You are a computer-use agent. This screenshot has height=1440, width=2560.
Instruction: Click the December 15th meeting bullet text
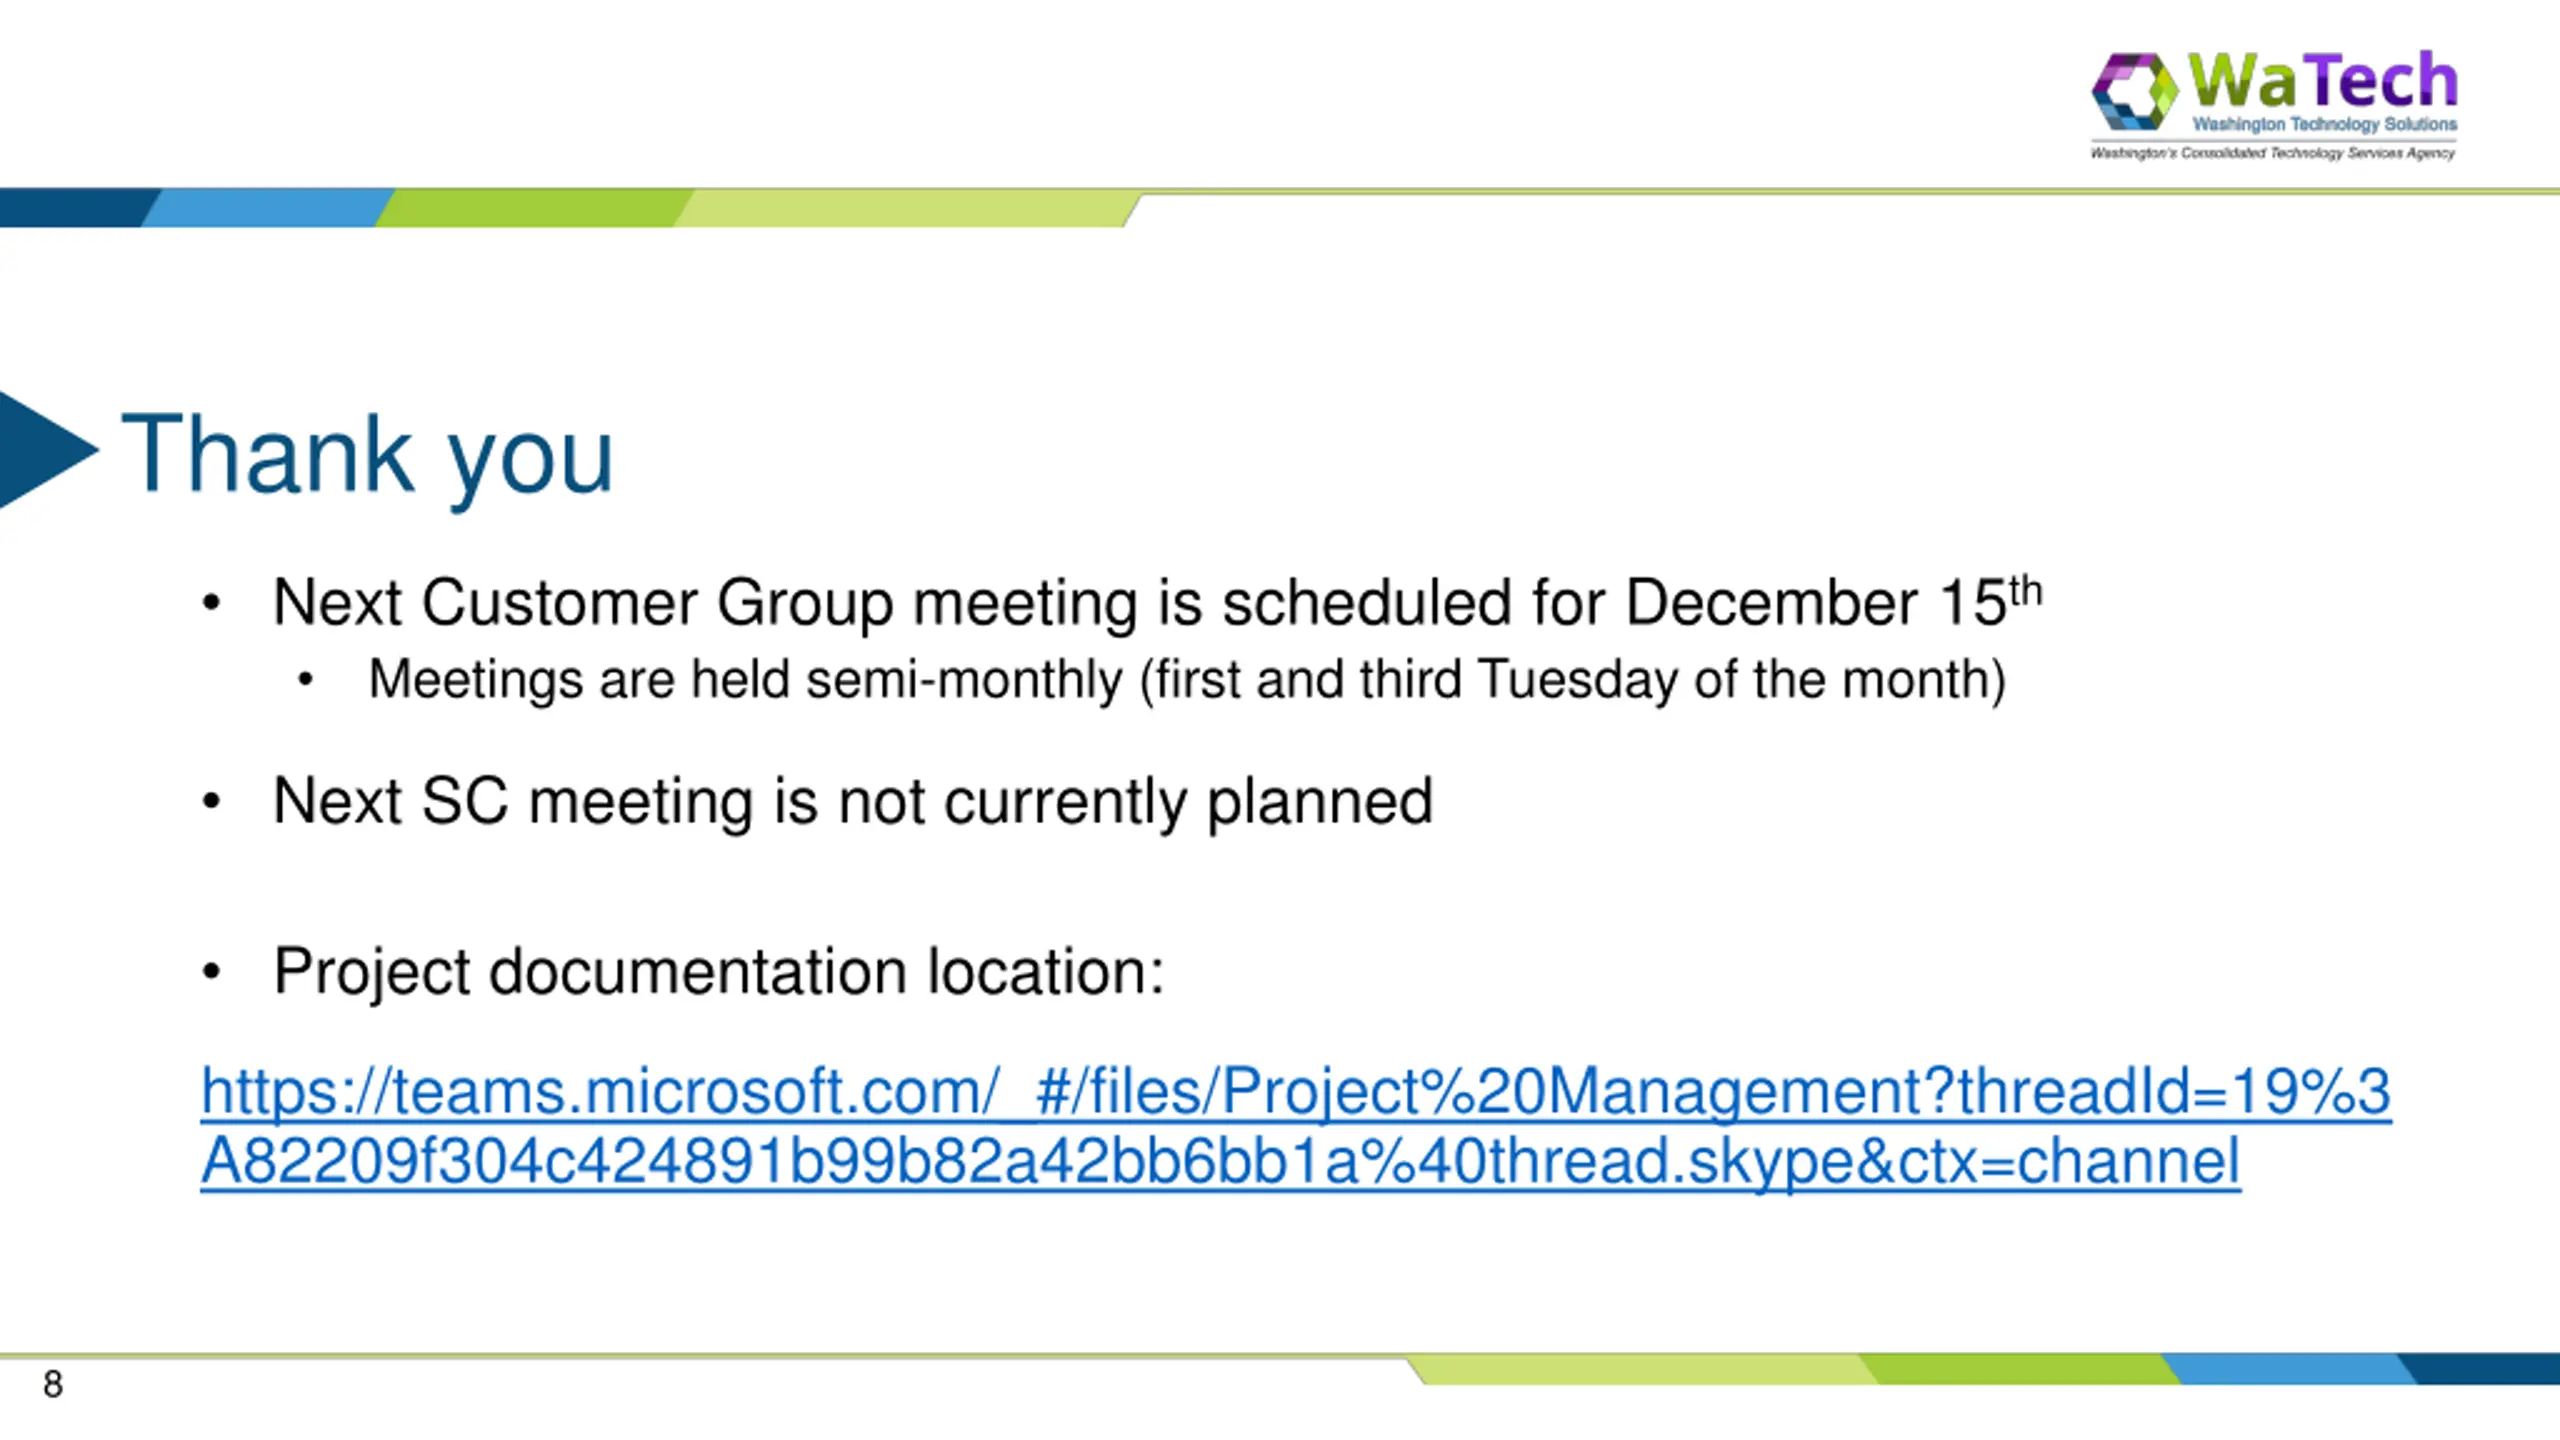(x=1157, y=603)
